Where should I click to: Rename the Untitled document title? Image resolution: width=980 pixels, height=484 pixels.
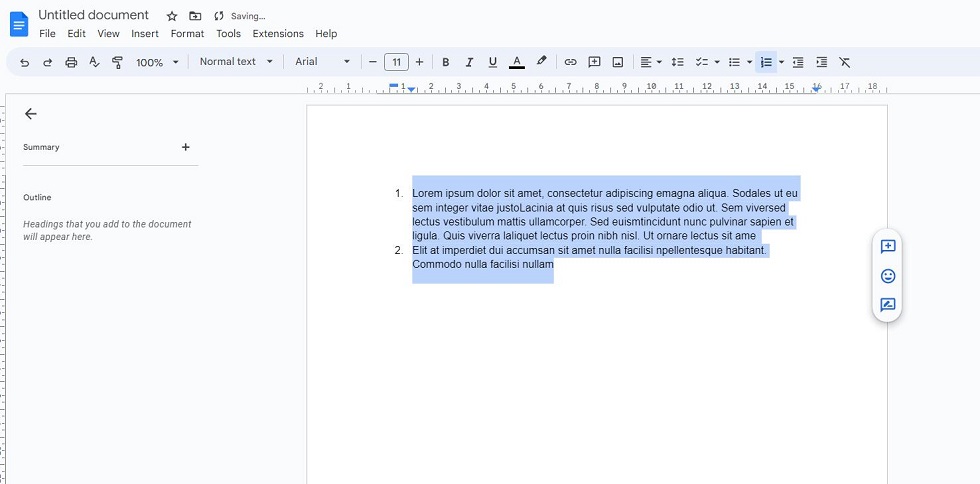(94, 15)
